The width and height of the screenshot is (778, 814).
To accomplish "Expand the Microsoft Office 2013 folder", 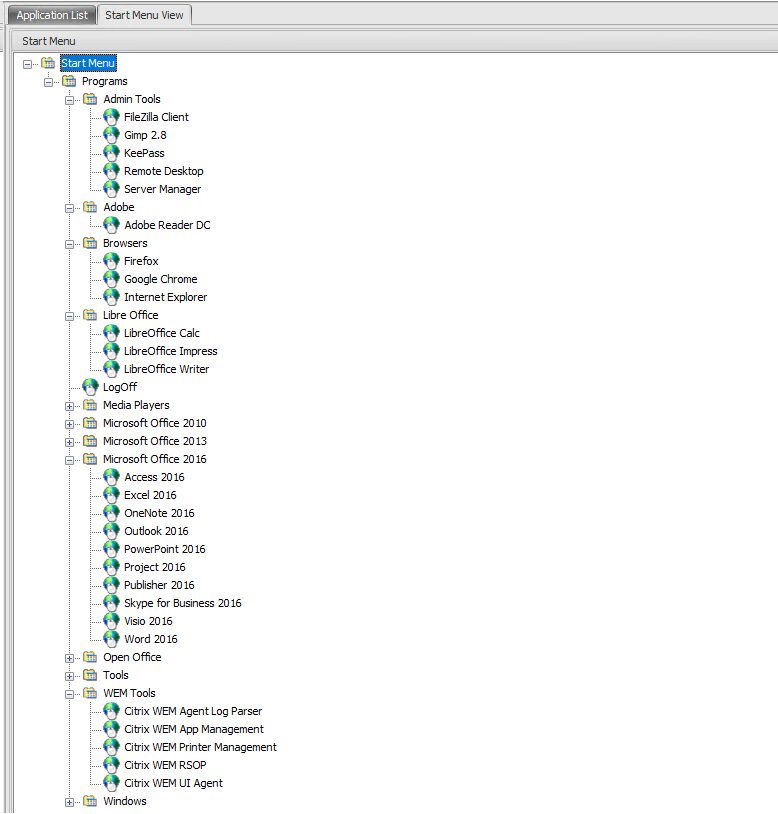I will (69, 442).
